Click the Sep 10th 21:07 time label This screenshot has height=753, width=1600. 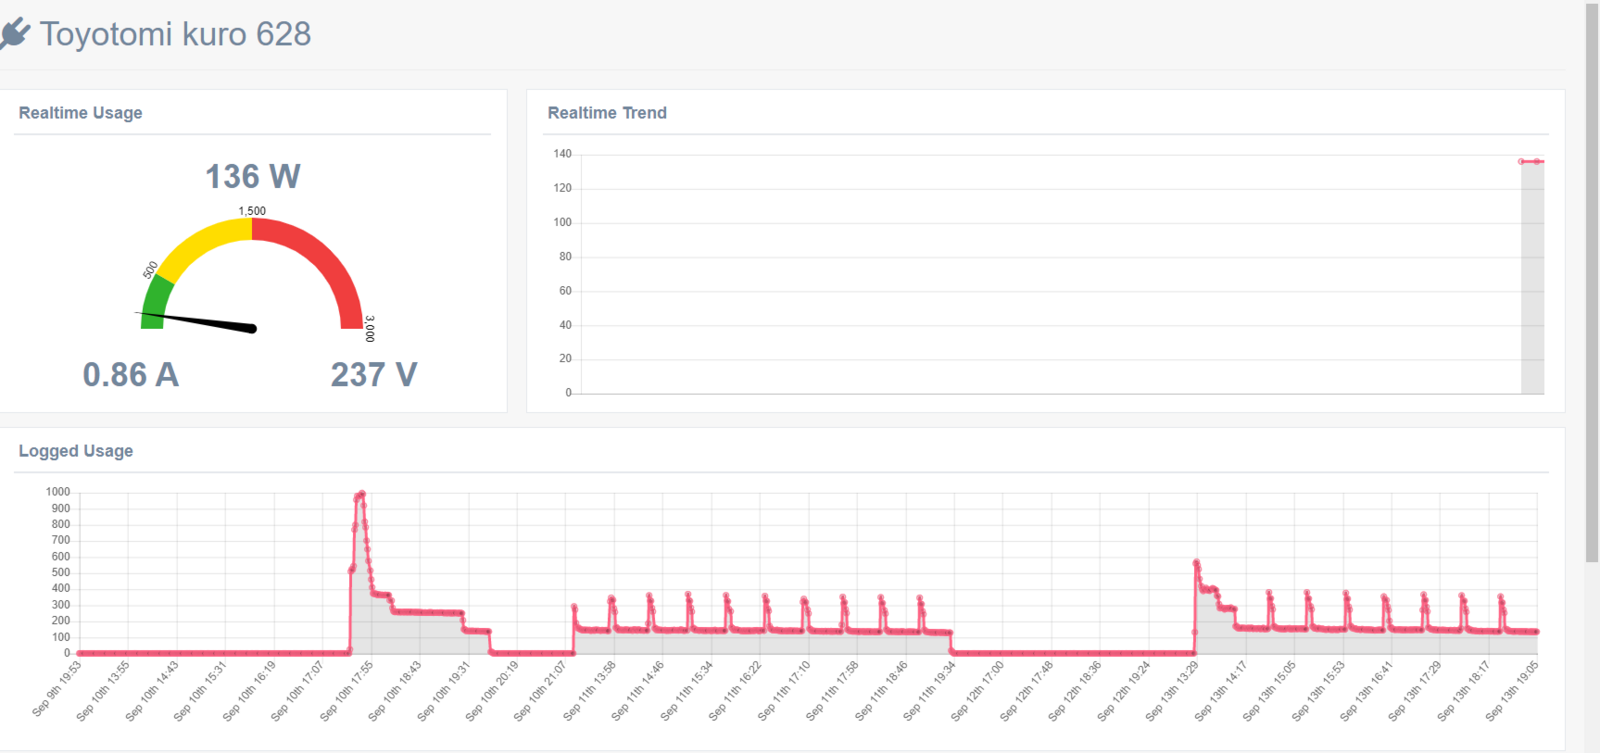point(540,691)
